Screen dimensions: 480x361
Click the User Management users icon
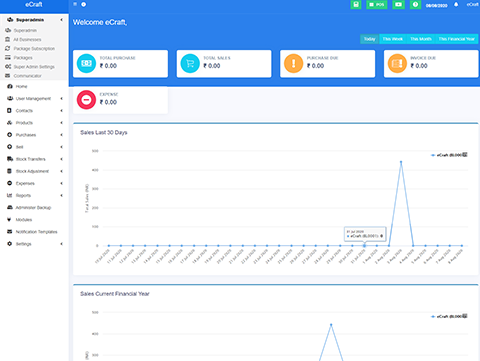point(10,98)
